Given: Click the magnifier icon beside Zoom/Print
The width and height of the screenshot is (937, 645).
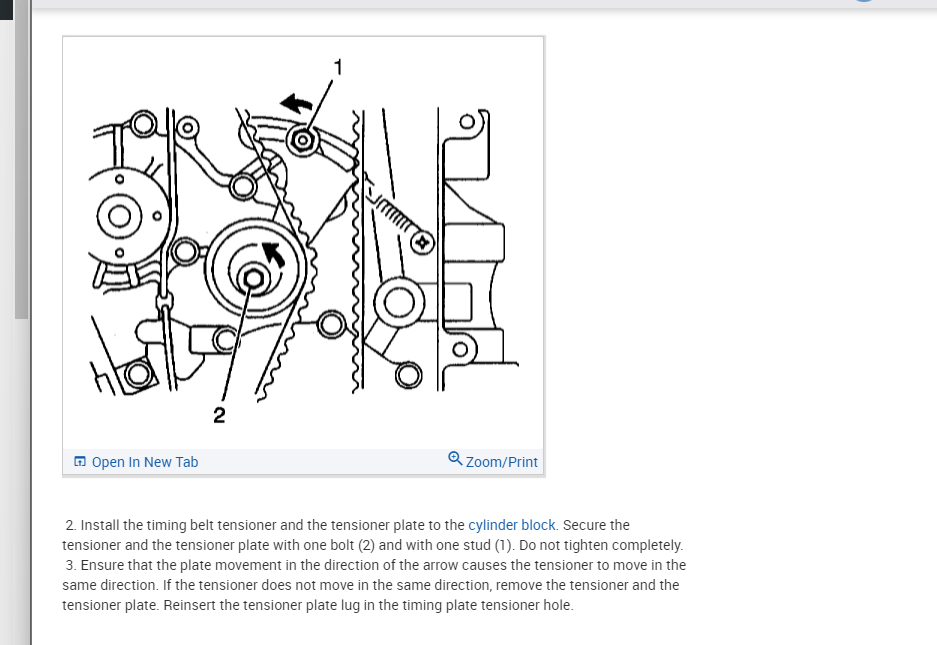Looking at the screenshot, I should pos(455,458).
